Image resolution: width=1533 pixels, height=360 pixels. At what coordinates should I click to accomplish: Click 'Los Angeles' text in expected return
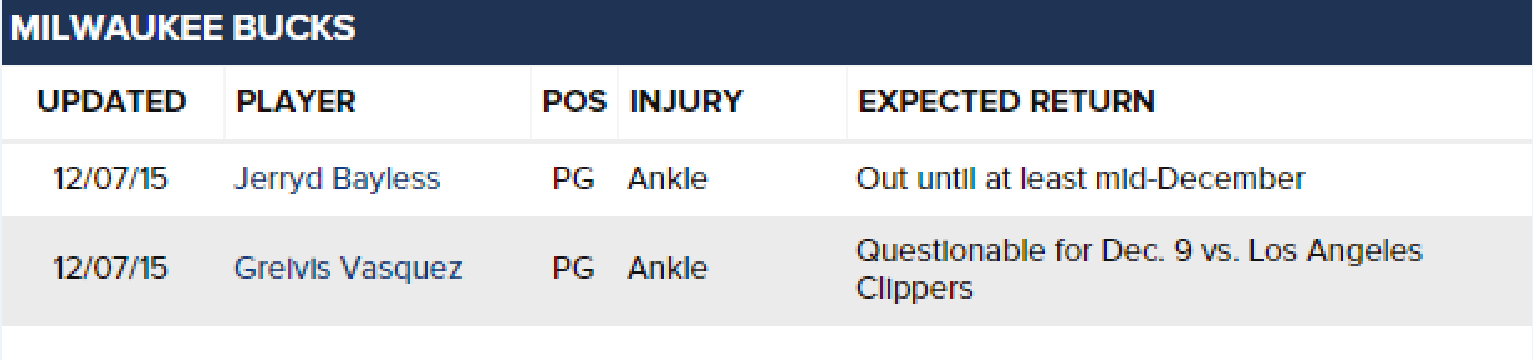click(x=1336, y=250)
